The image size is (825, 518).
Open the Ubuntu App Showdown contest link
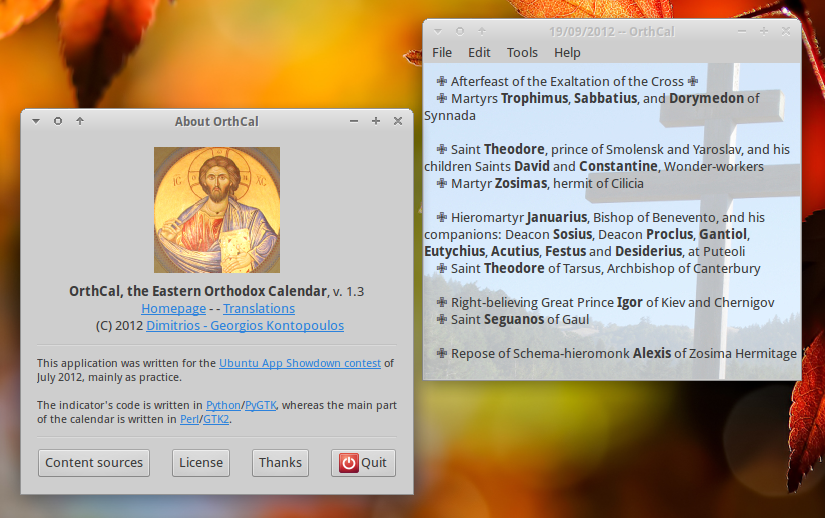click(x=300, y=363)
